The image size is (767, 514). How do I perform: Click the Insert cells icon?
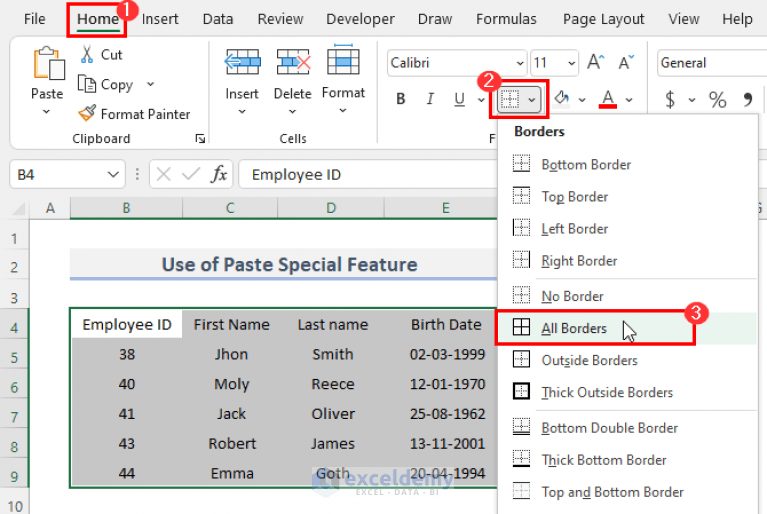coord(242,62)
